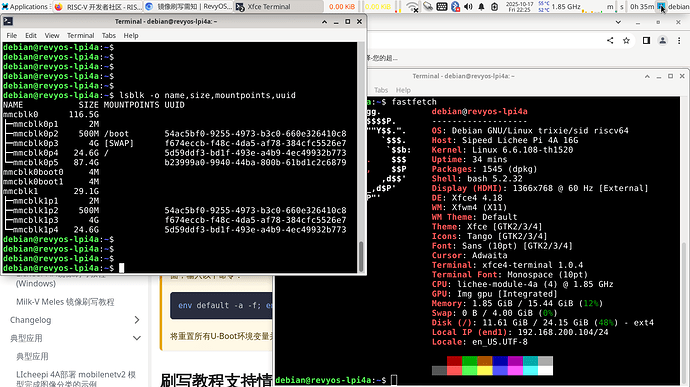The image size is (690, 387).
Task: Click the mmcblk0p2 /boot row in lsblk output
Action: [175, 134]
